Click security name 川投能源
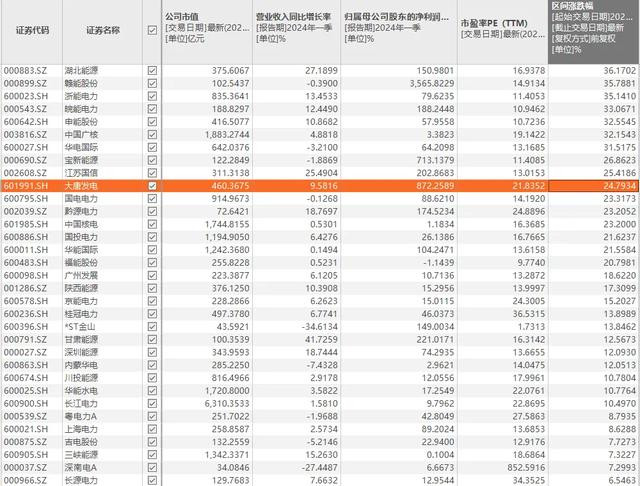640x486 pixels. coord(81,378)
